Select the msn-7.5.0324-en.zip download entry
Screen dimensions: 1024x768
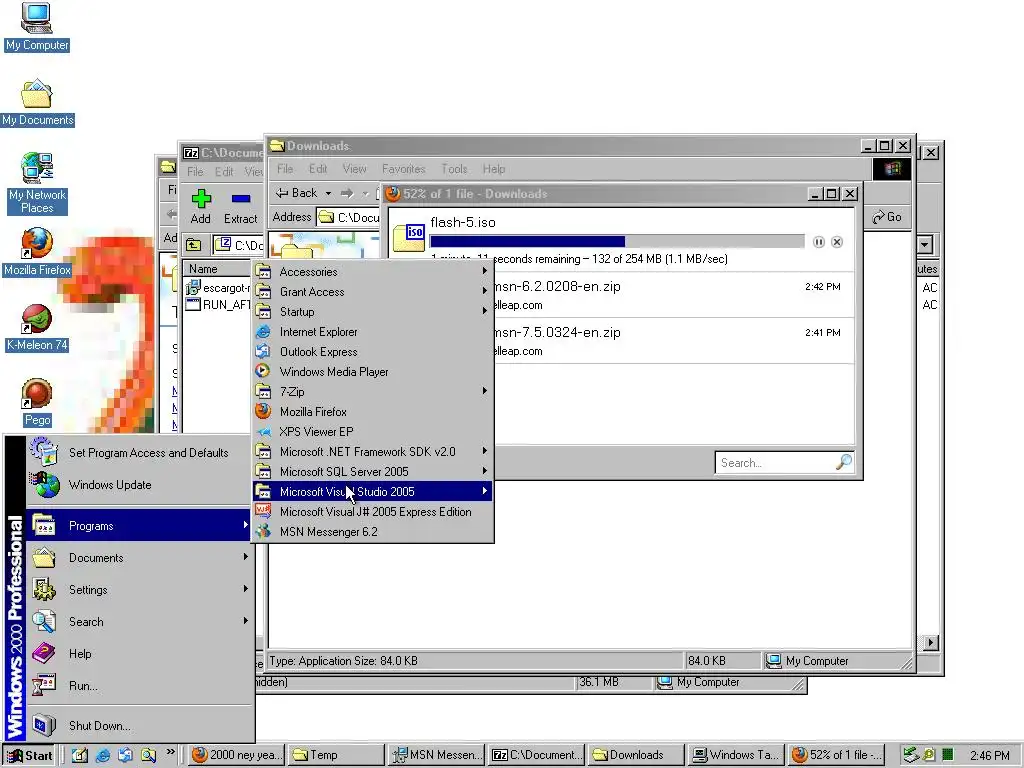coord(620,341)
